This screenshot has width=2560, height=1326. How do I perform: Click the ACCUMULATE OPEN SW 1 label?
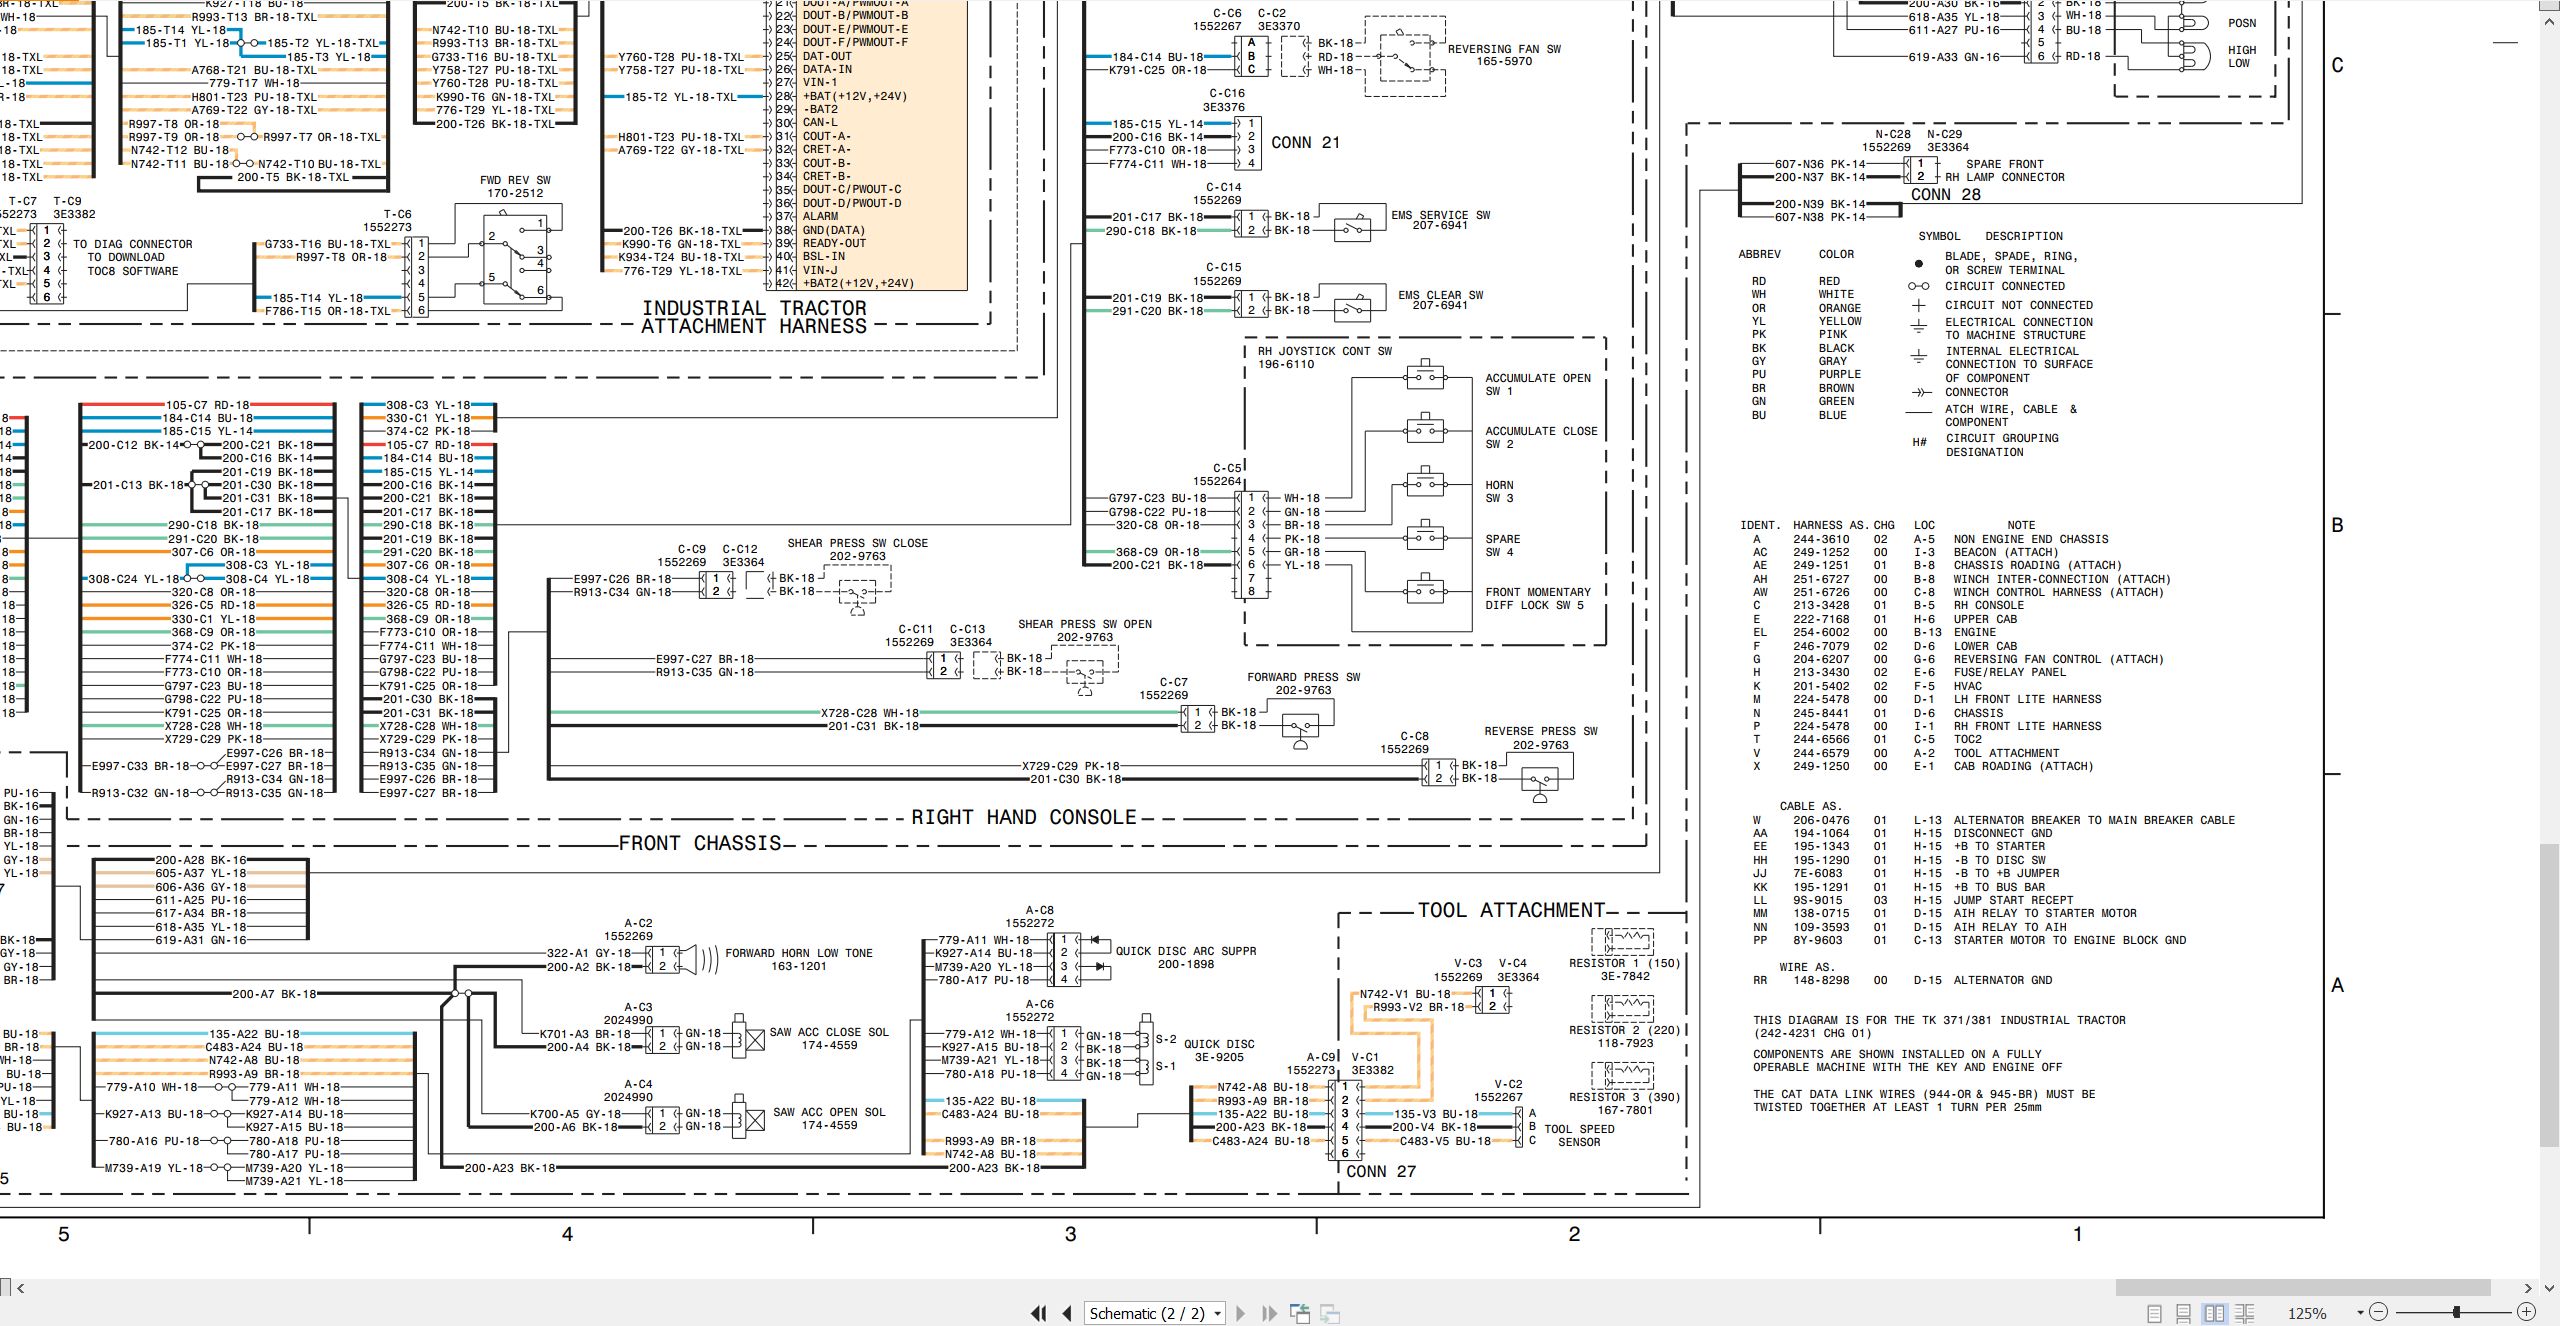(1537, 385)
